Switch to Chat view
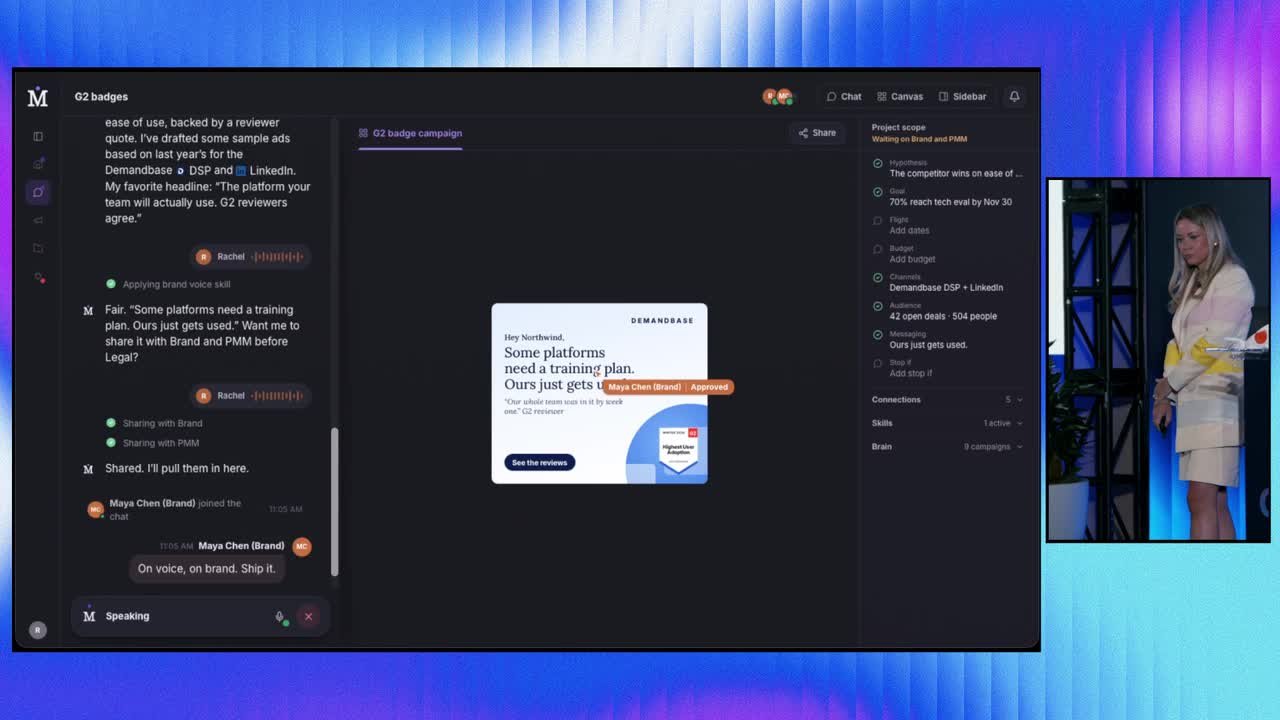Screen dimensions: 1280x720 (x=844, y=97)
